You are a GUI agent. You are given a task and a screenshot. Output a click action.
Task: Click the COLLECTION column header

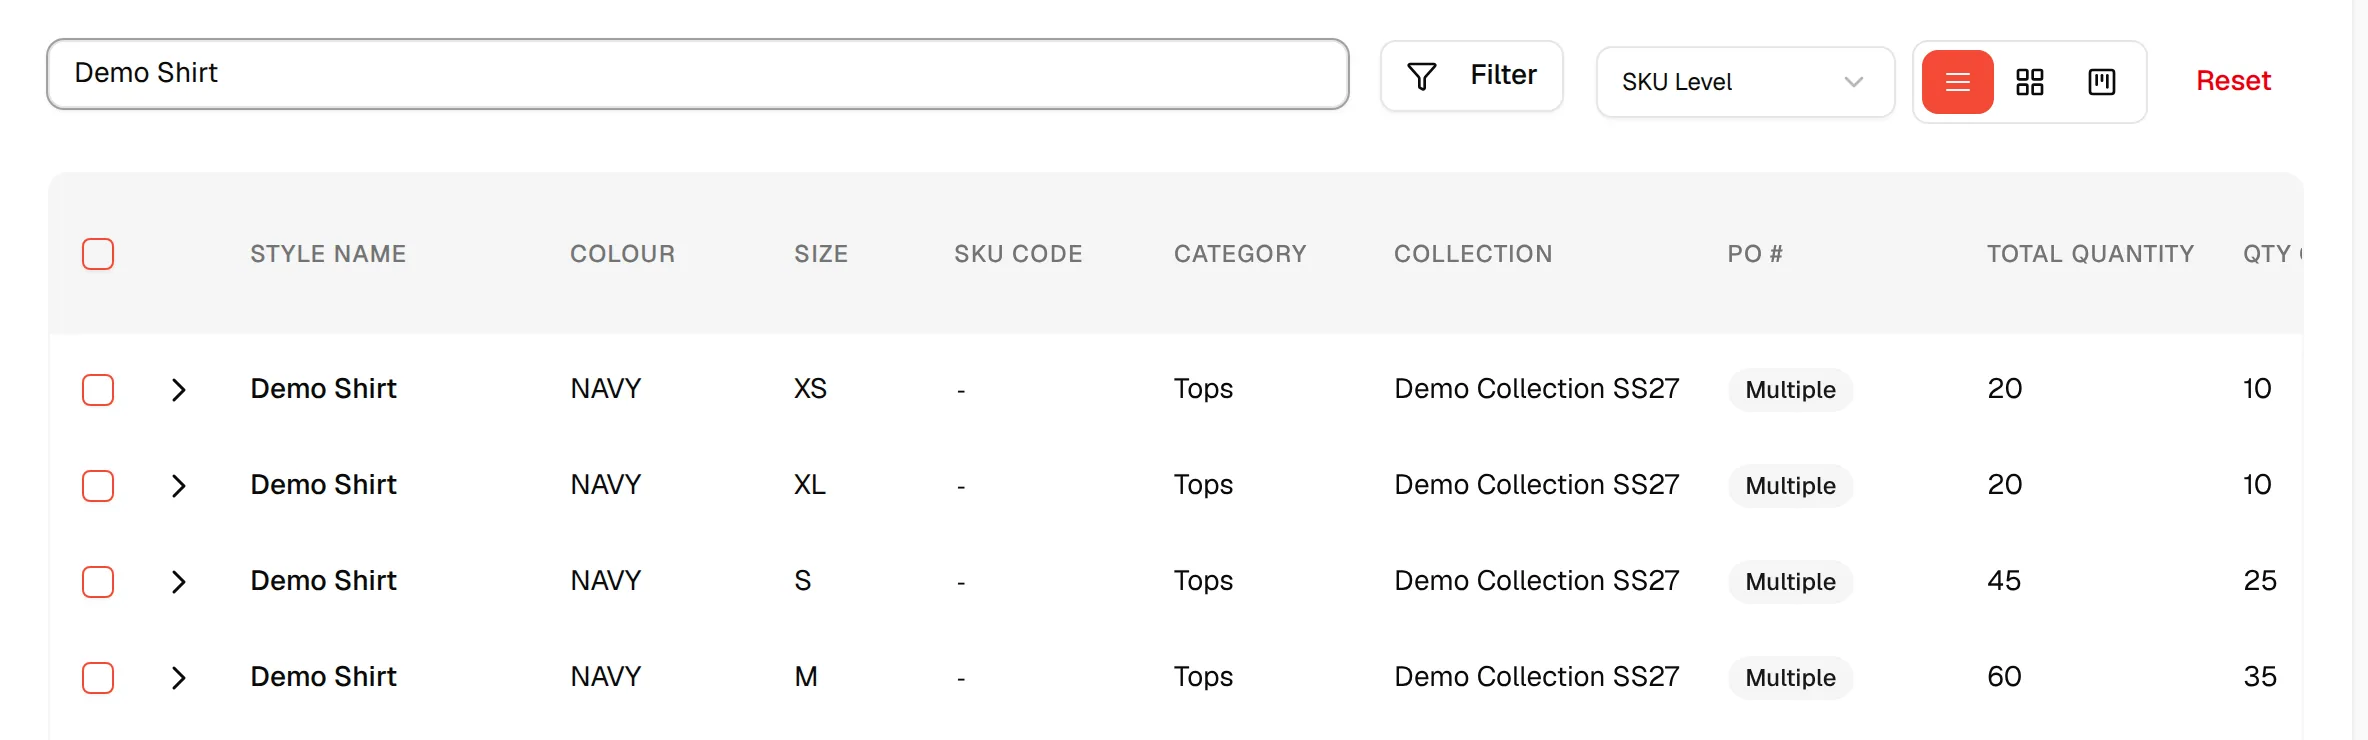[x=1473, y=254]
